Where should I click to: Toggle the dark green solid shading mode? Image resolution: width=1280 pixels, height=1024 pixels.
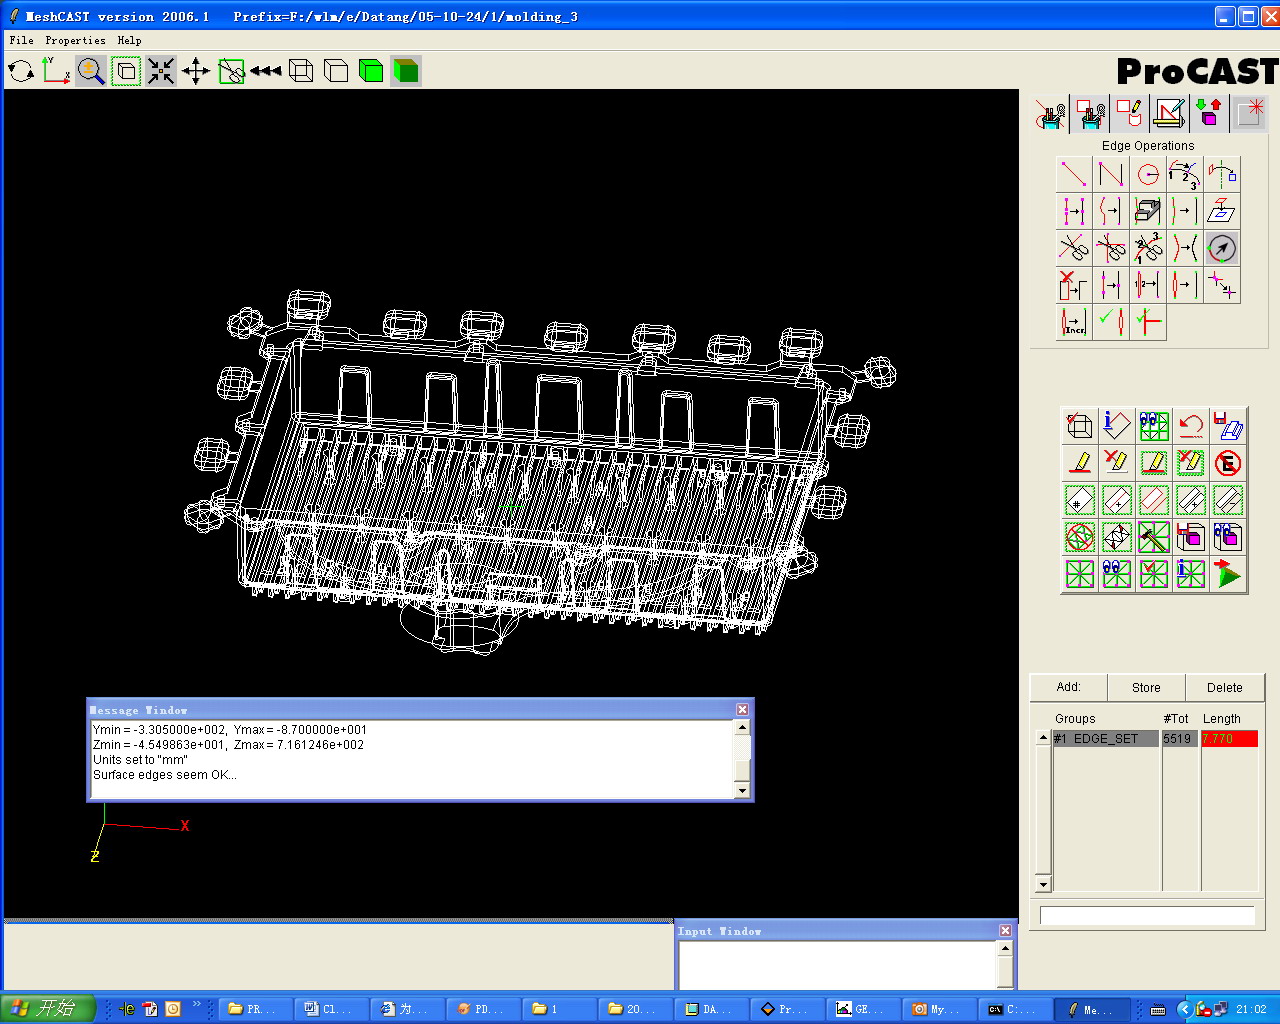406,71
